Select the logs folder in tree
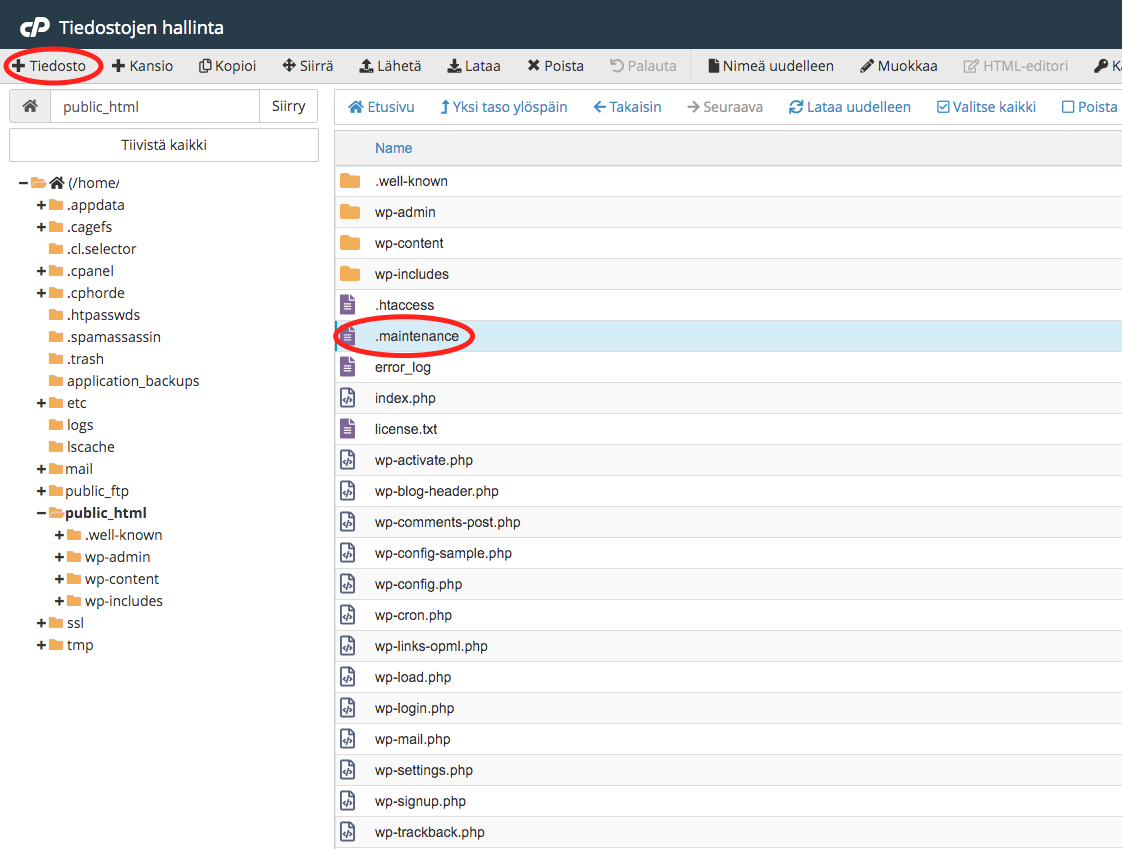Image resolution: width=1122 pixels, height=849 pixels. tap(80, 425)
